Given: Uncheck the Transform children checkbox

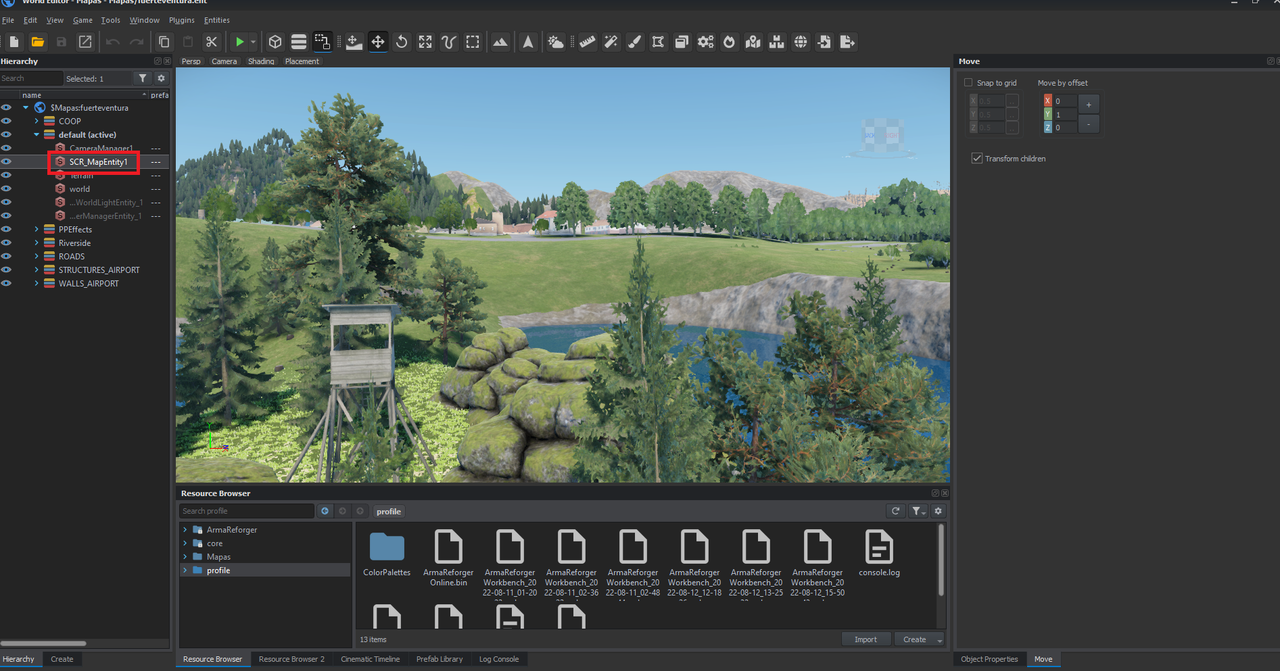Looking at the screenshot, I should pyautogui.click(x=977, y=158).
